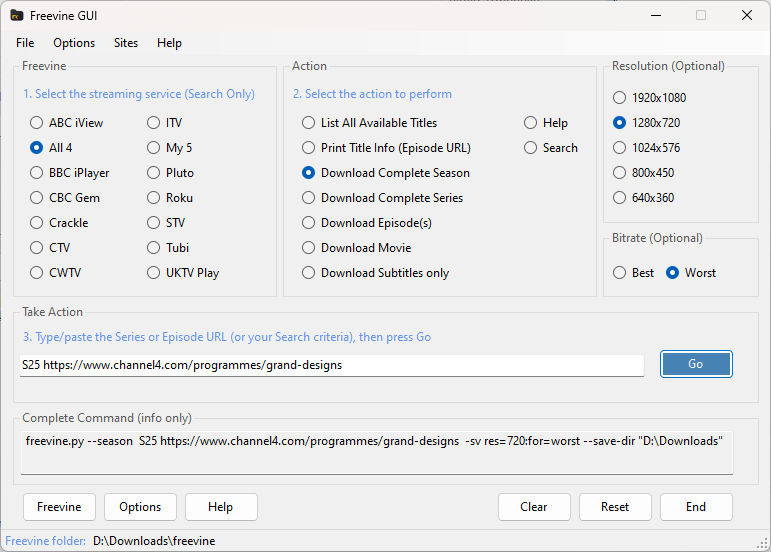Image resolution: width=771 pixels, height=552 pixels.
Task: Pick the Tubi service option
Action: point(154,248)
